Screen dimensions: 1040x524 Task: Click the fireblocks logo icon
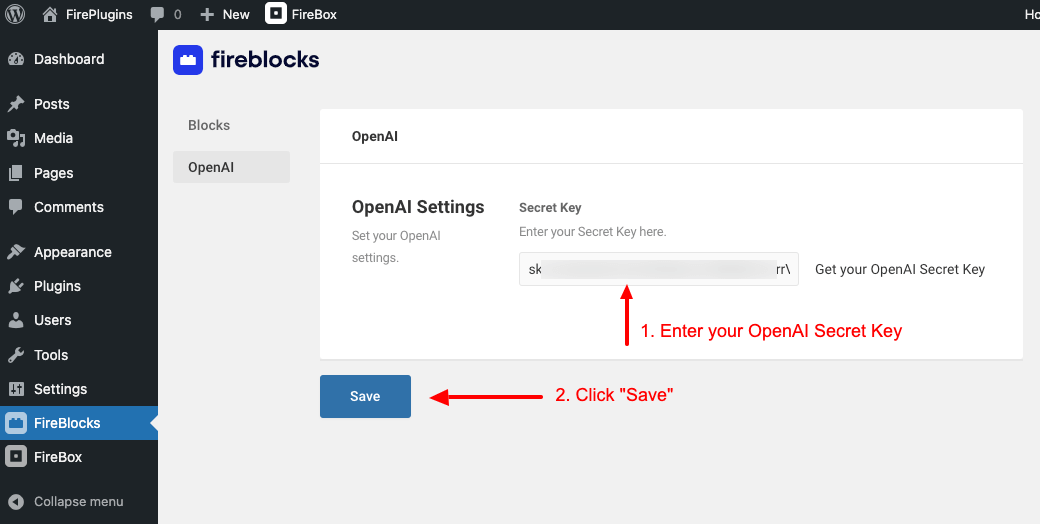(x=188, y=60)
